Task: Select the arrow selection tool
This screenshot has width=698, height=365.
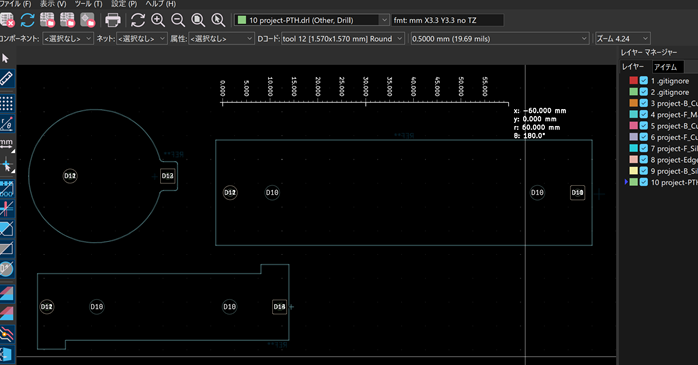Action: [6, 58]
